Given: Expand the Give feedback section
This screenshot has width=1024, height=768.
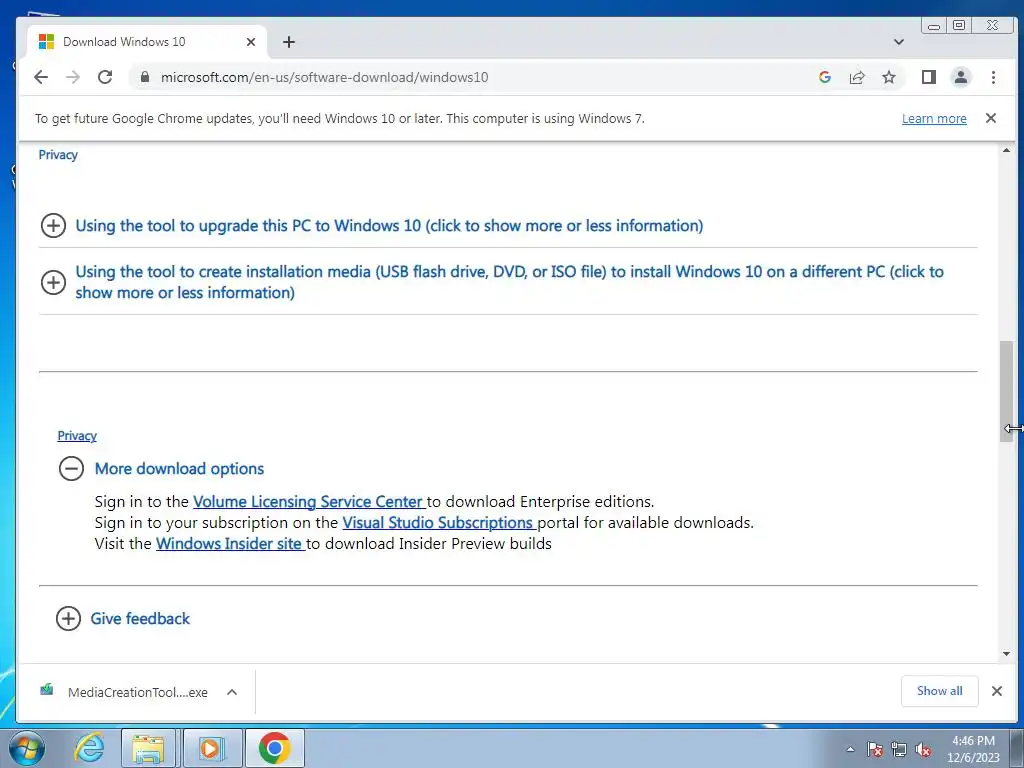Looking at the screenshot, I should (x=68, y=618).
